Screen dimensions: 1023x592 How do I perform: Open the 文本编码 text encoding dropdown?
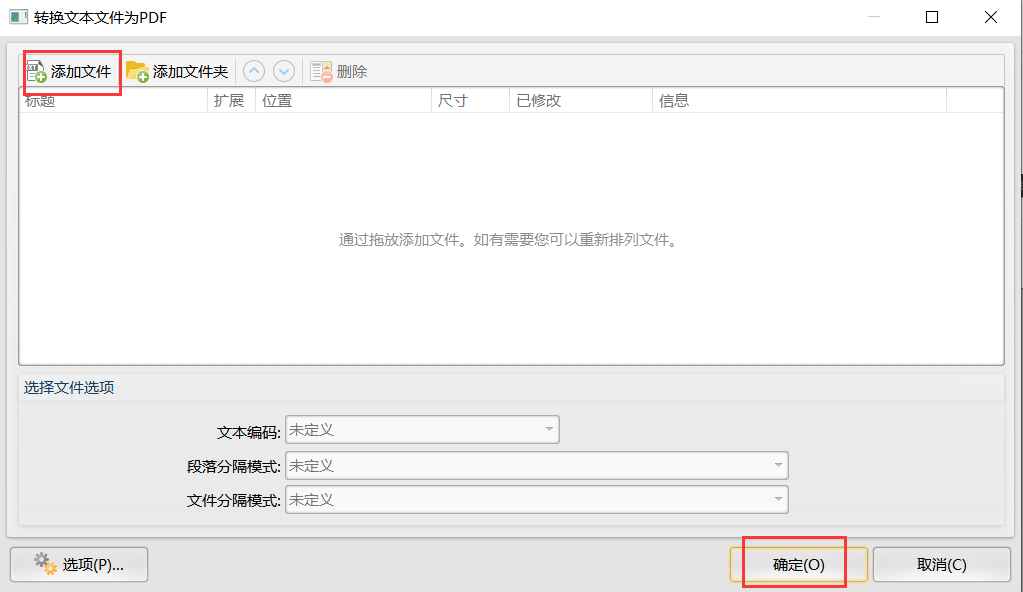pos(422,430)
